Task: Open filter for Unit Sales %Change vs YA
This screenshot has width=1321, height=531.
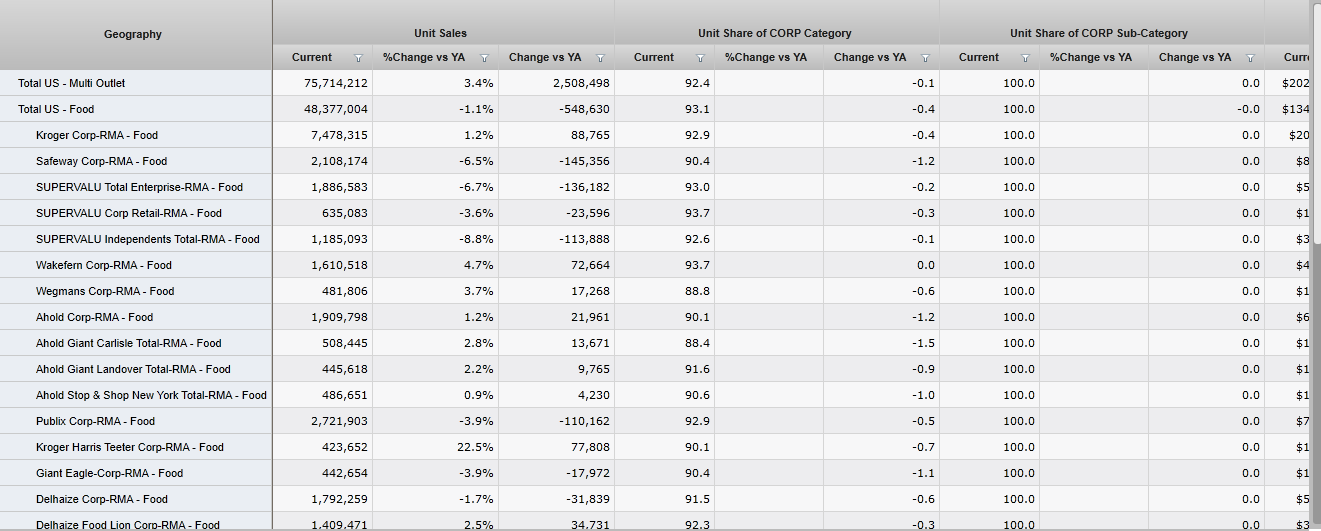Action: (x=484, y=58)
